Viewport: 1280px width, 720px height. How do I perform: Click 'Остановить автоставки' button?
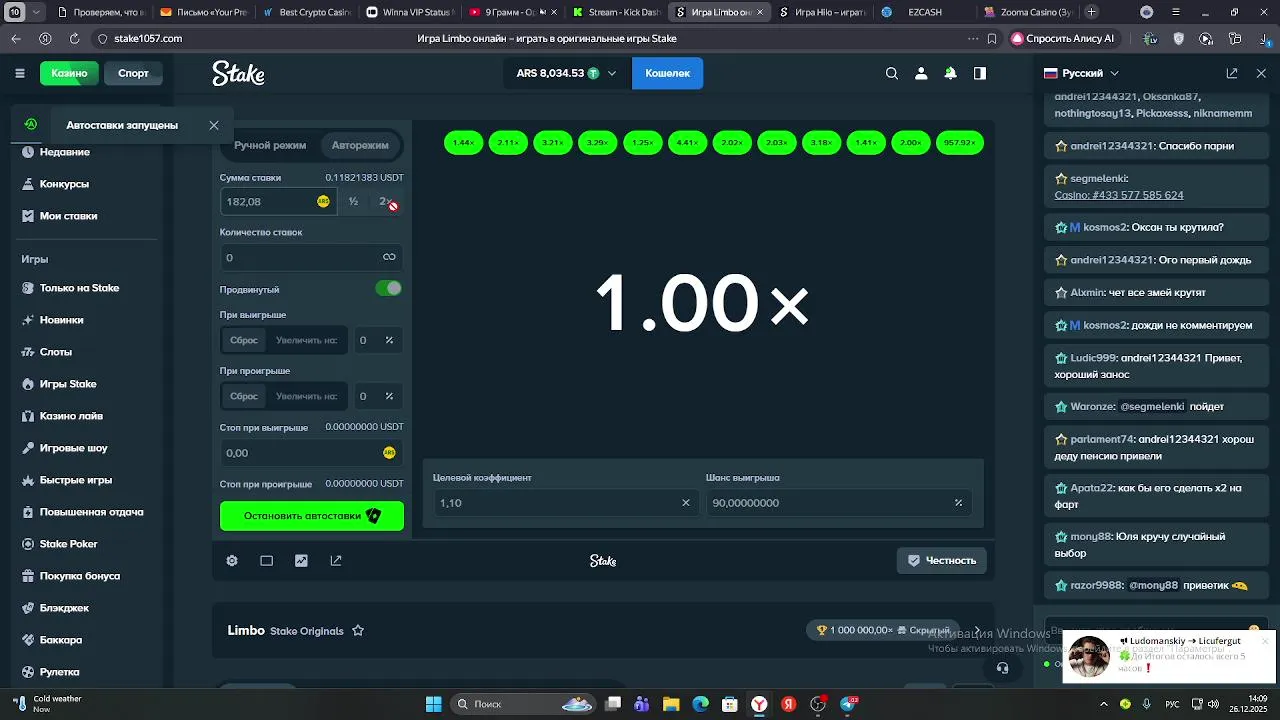[312, 516]
